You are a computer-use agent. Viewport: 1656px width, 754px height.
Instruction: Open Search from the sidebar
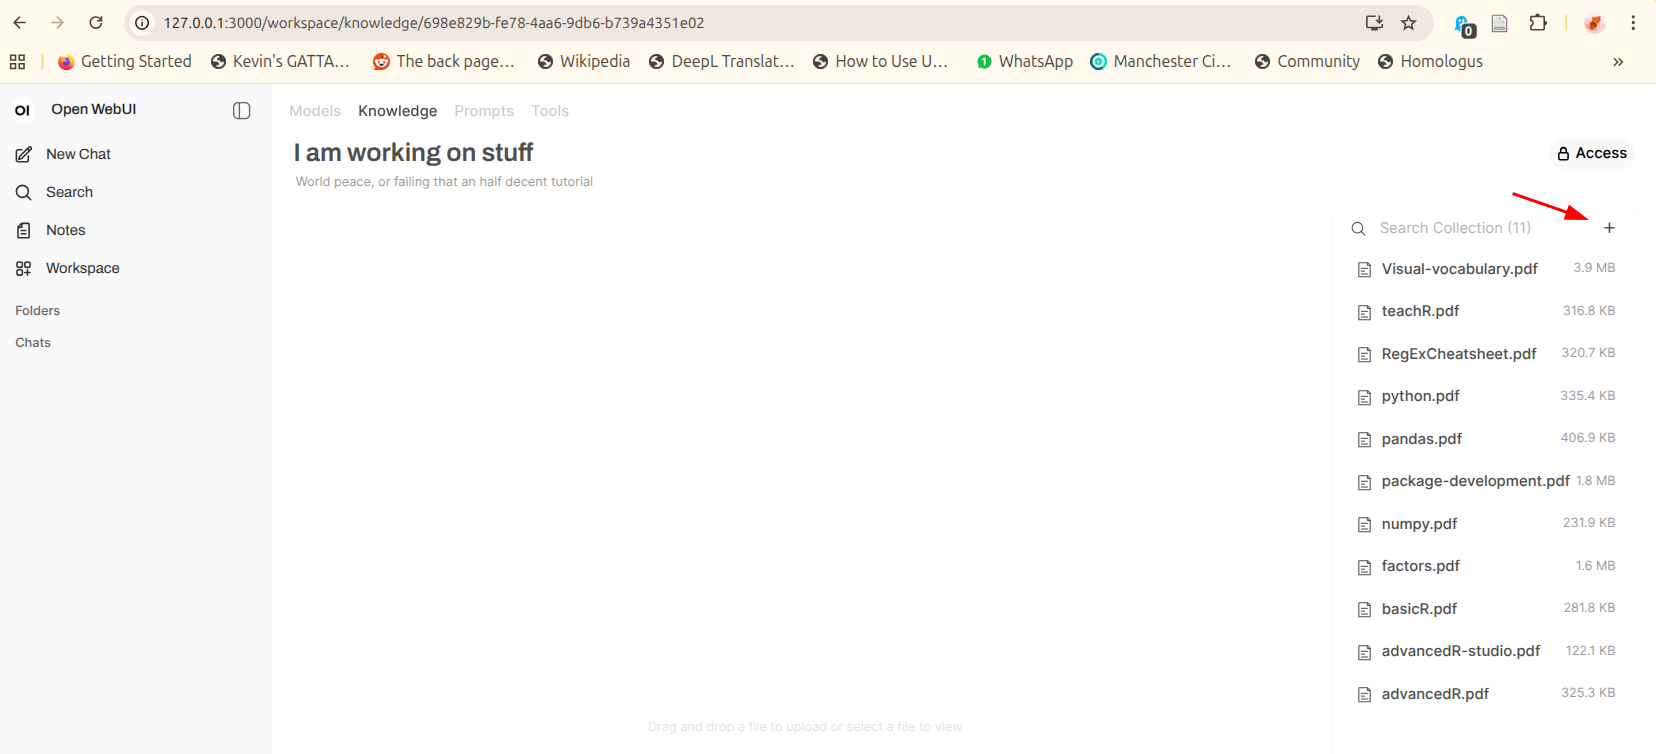click(68, 192)
